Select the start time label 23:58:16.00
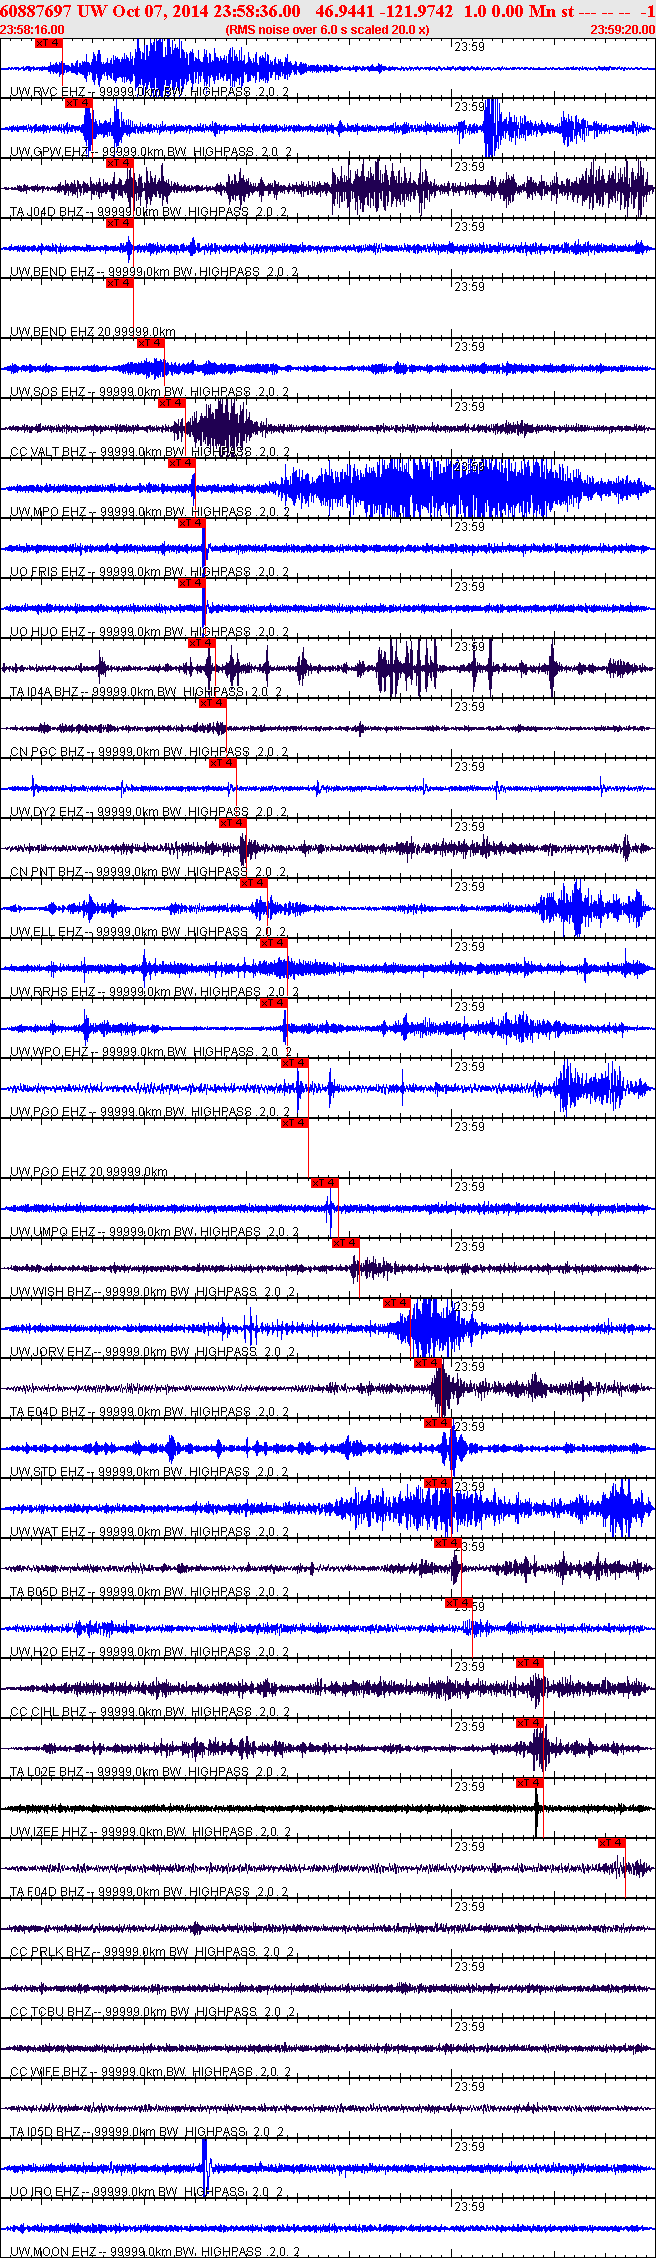Viewport: 656px width, 2258px height. (32, 30)
